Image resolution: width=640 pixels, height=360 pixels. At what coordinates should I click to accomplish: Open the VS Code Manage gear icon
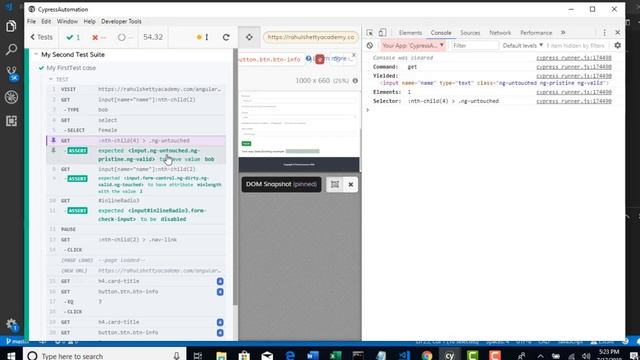pyautogui.click(x=11, y=325)
